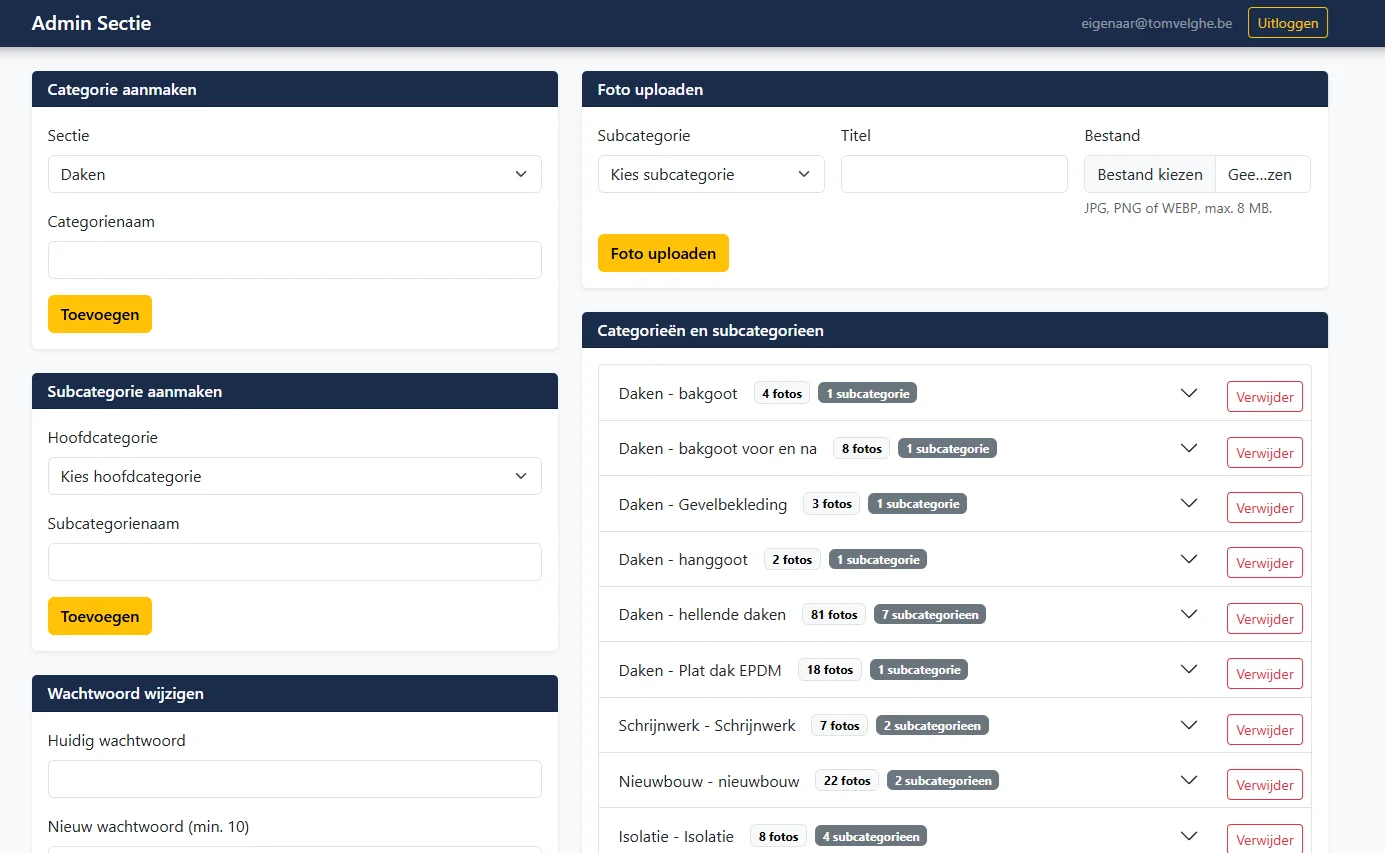Expand the Schrijnwerk - Schrijnwerk chevron
1385x853 pixels.
(1189, 725)
